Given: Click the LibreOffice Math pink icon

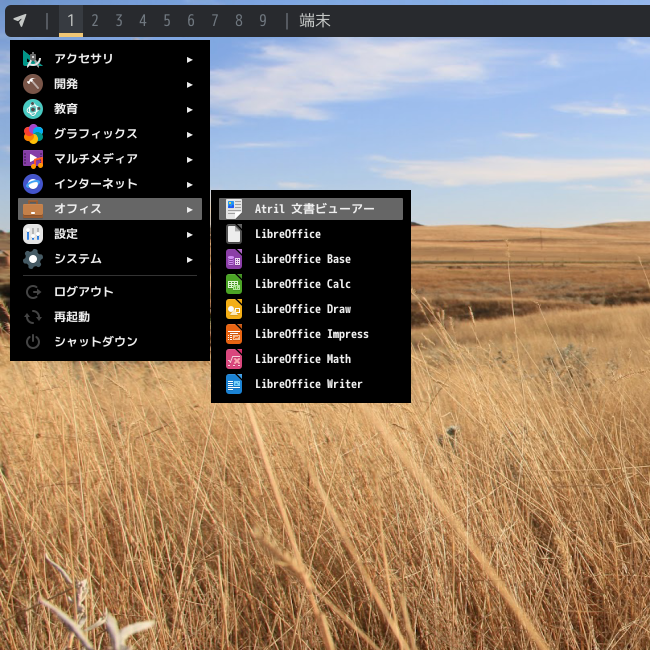Looking at the screenshot, I should point(234,359).
